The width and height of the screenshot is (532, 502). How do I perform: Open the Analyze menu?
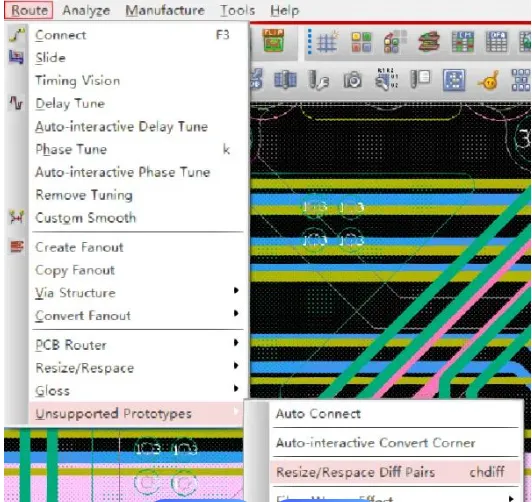click(x=86, y=10)
